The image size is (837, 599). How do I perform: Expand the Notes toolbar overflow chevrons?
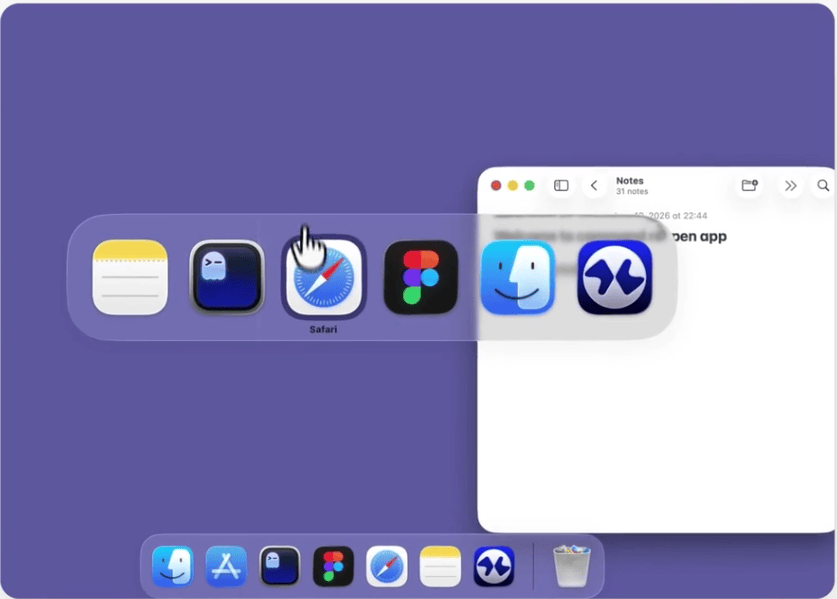791,185
